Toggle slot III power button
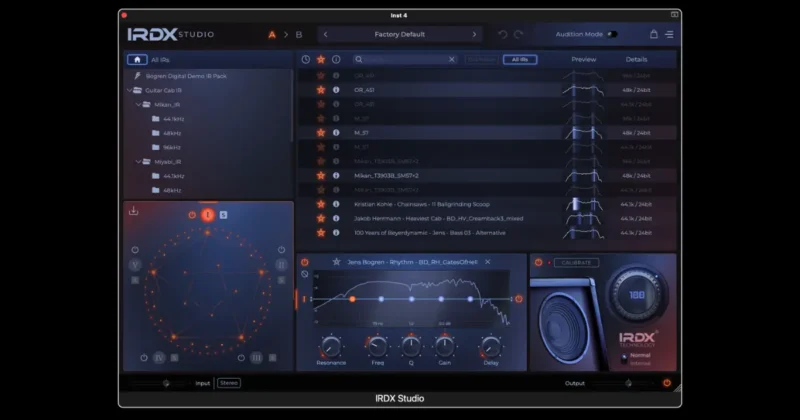This screenshot has height=420, width=800. pyautogui.click(x=241, y=358)
